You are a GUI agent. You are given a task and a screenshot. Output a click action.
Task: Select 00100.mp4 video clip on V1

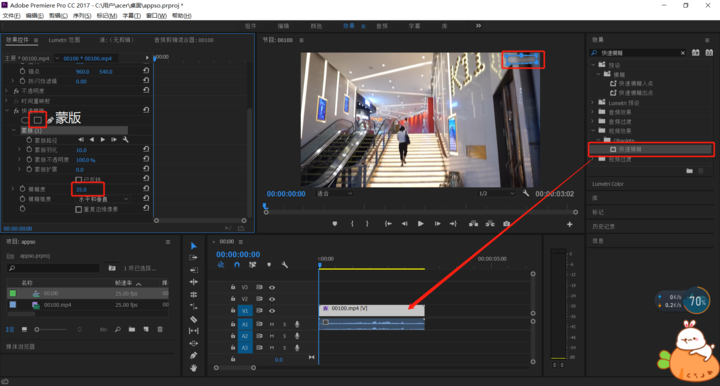371,310
